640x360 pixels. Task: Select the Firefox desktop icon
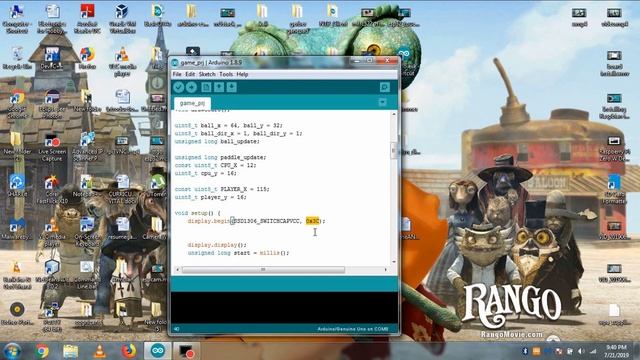pos(87,59)
